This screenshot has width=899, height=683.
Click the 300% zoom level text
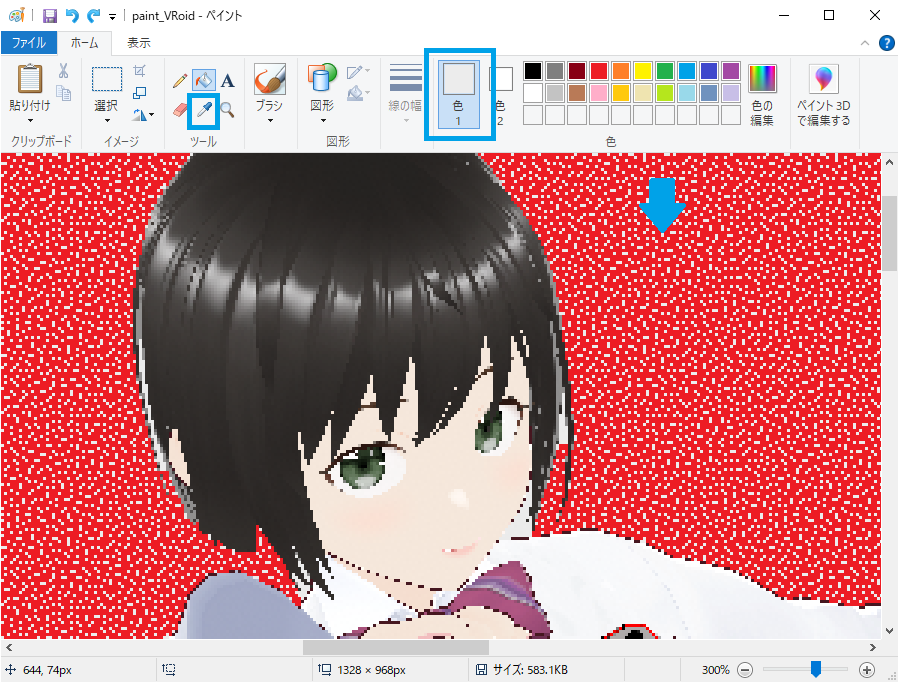tap(715, 669)
